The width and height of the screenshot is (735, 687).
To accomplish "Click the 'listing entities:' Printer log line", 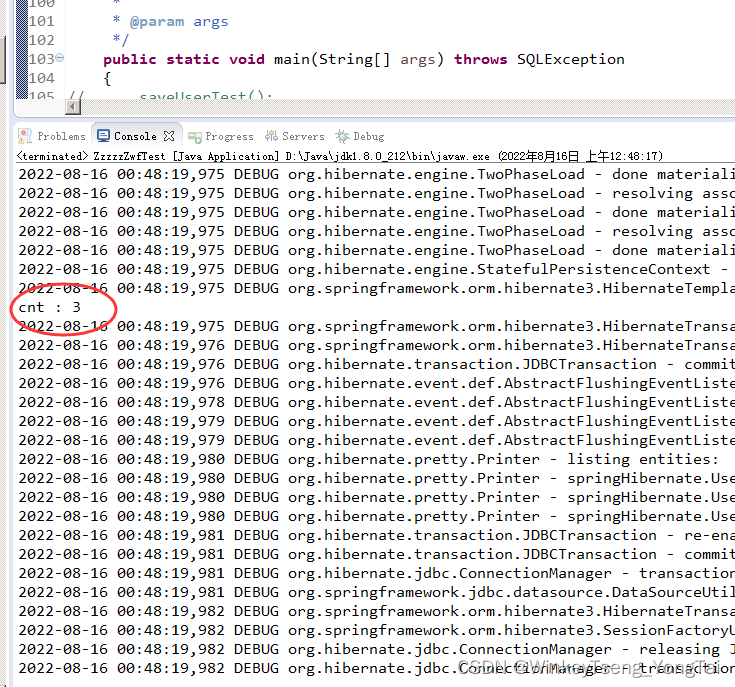I will tap(368, 459).
